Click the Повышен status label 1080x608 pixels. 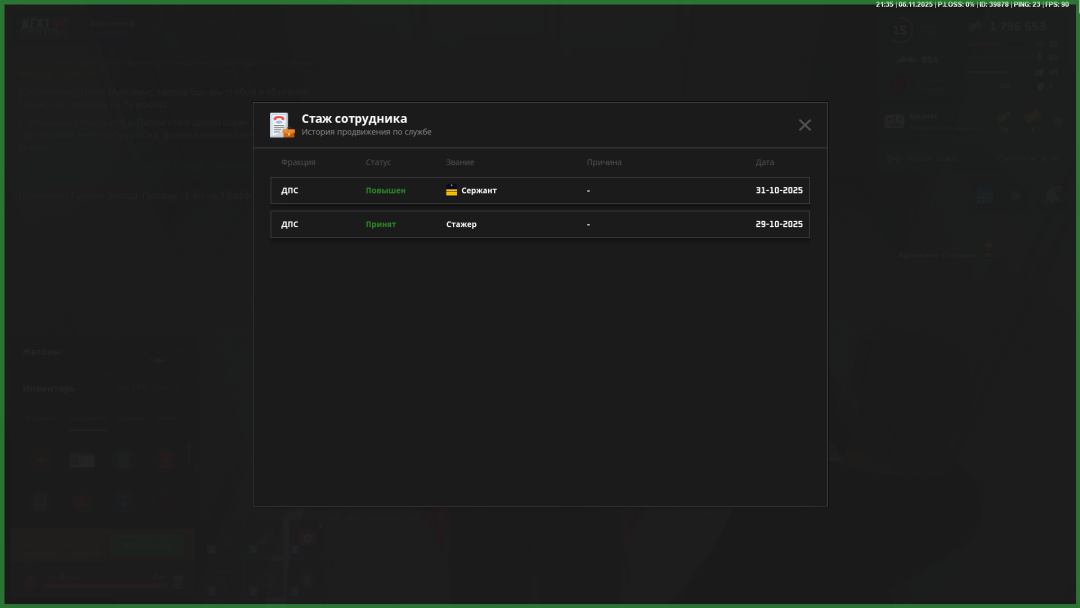(385, 191)
